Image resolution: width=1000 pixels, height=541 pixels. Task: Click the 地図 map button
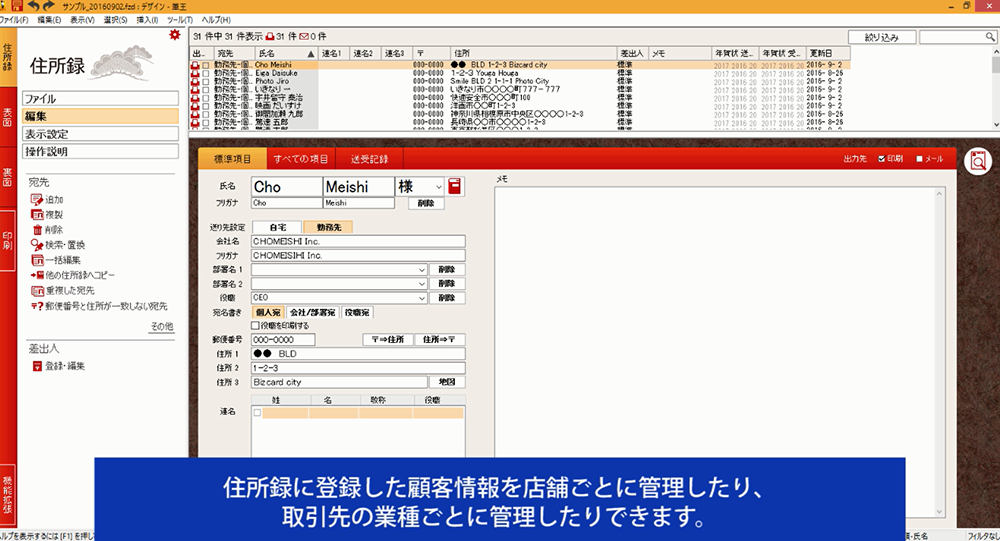(x=447, y=382)
